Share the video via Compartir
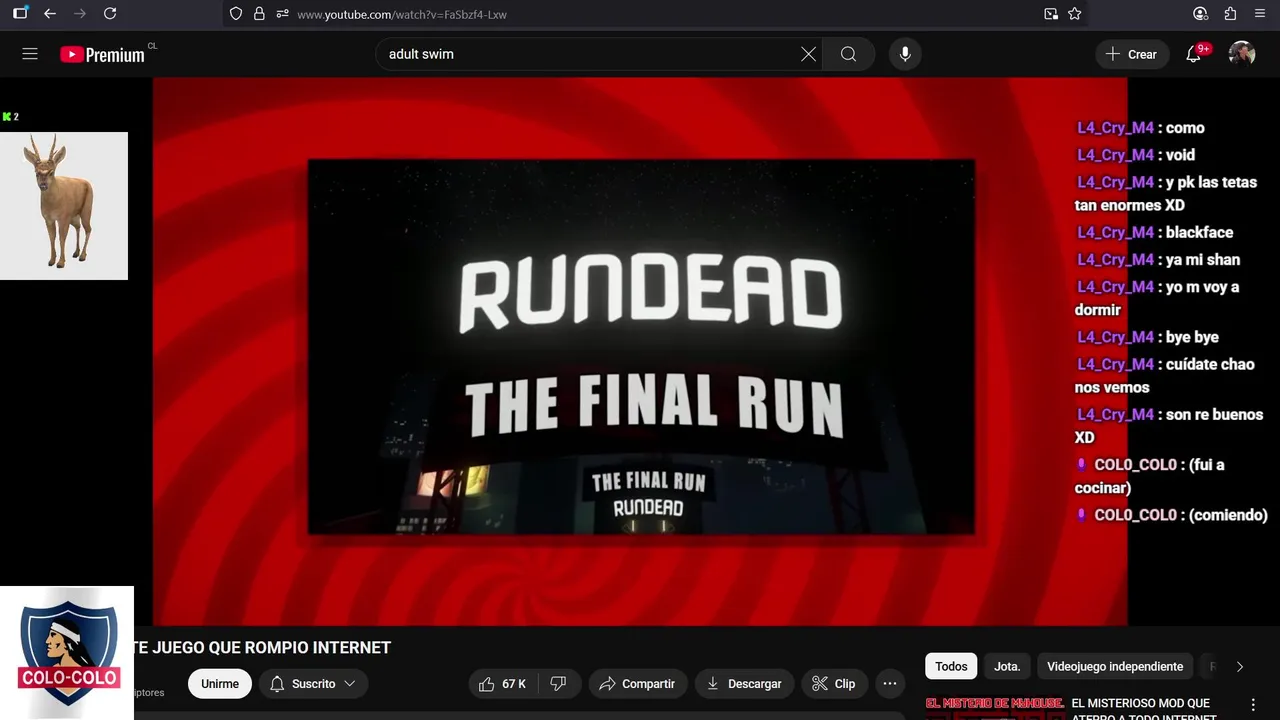This screenshot has height=720, width=1280. point(638,684)
